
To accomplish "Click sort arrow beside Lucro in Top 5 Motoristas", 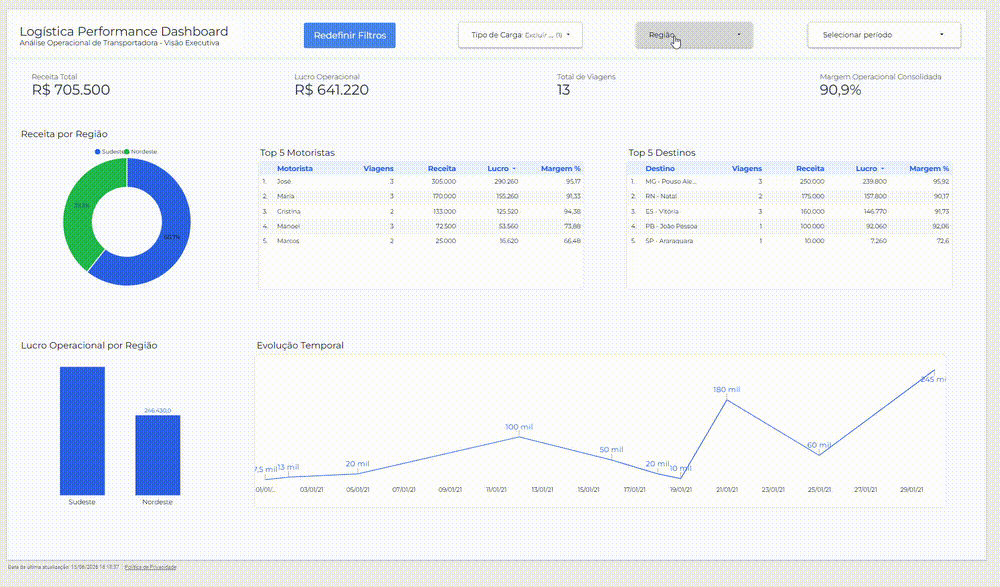I will tap(514, 169).
